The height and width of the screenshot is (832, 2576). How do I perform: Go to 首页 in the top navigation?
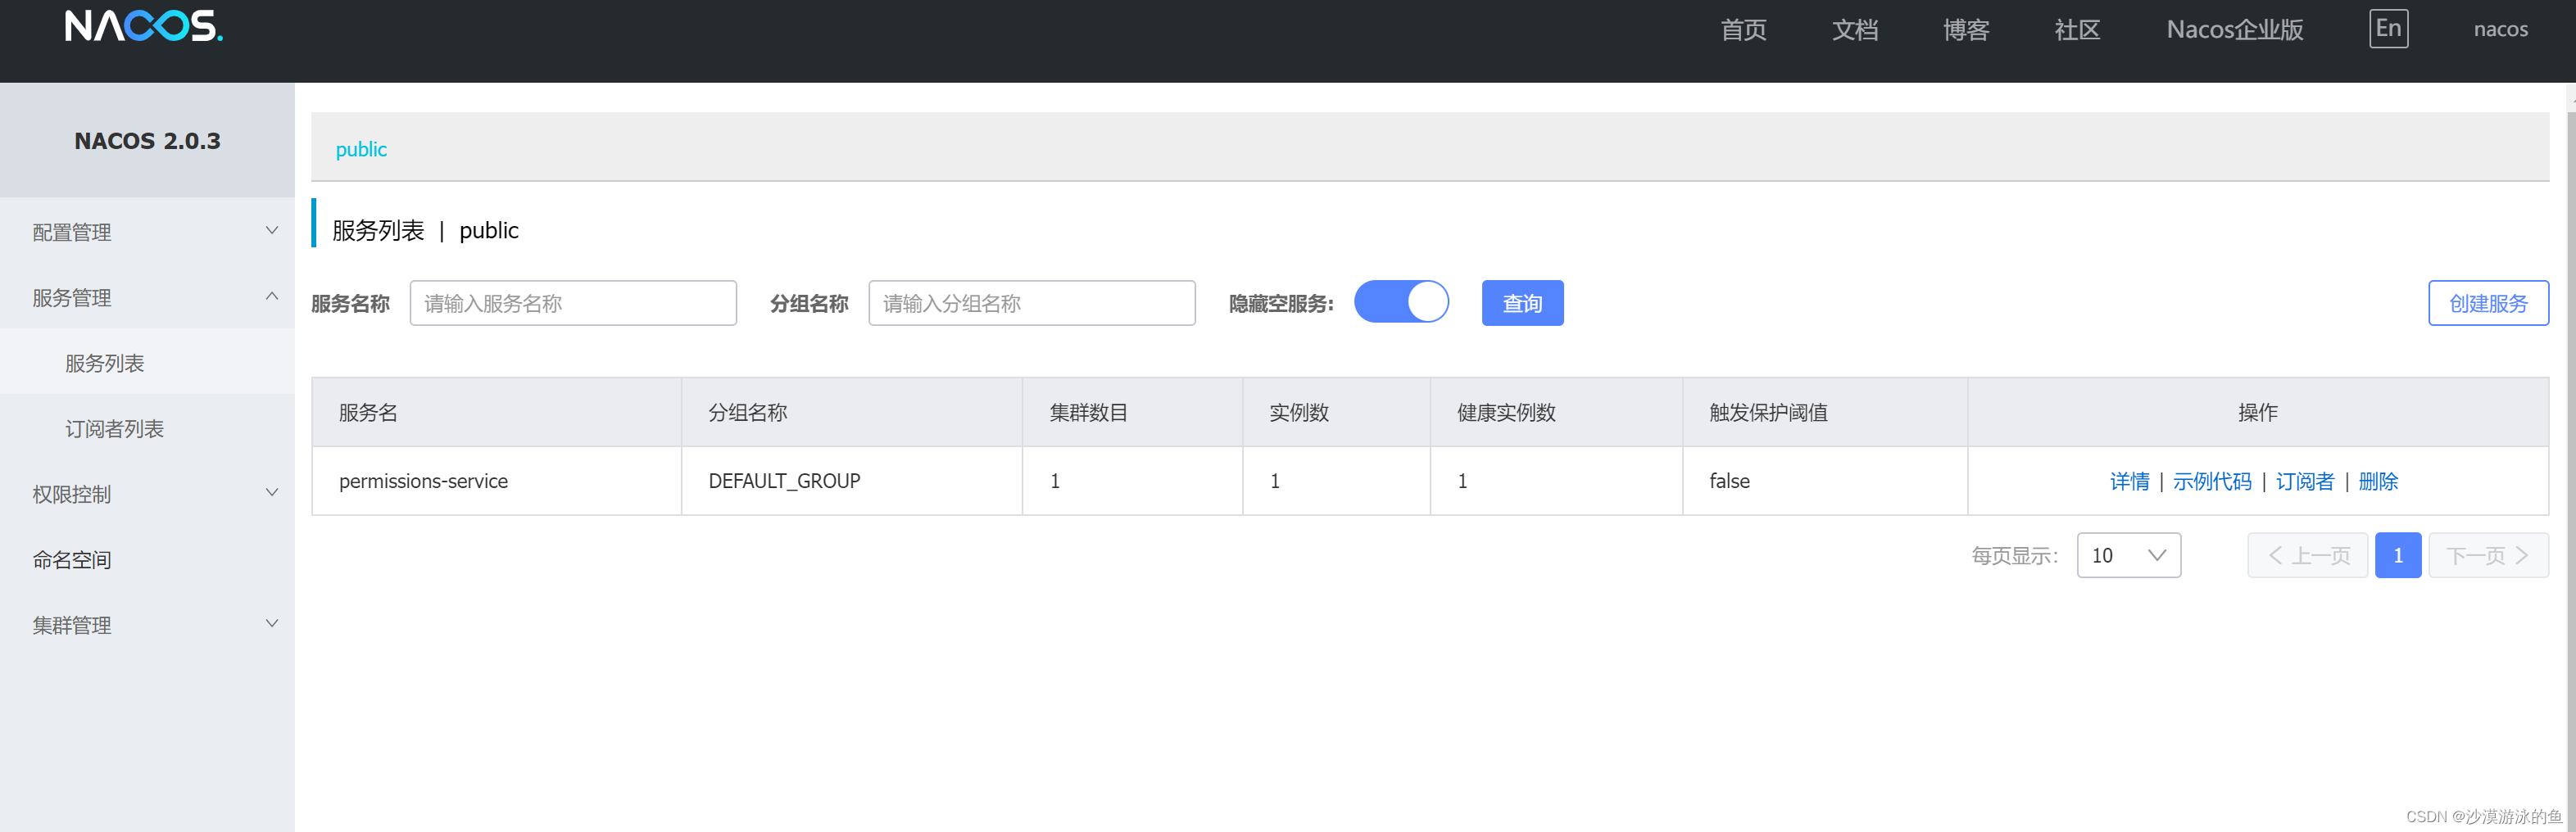point(1743,29)
